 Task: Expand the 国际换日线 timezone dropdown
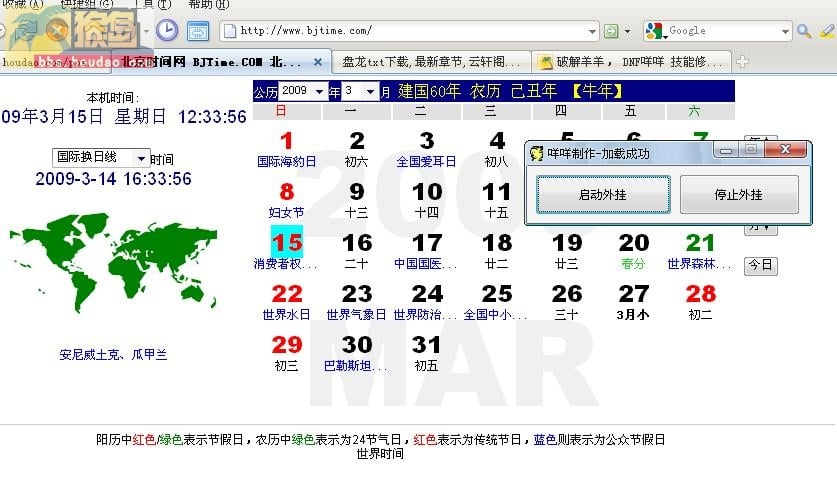point(141,158)
